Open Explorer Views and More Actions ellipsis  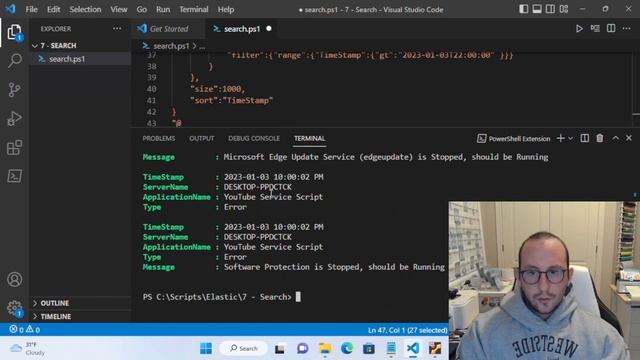pos(117,29)
